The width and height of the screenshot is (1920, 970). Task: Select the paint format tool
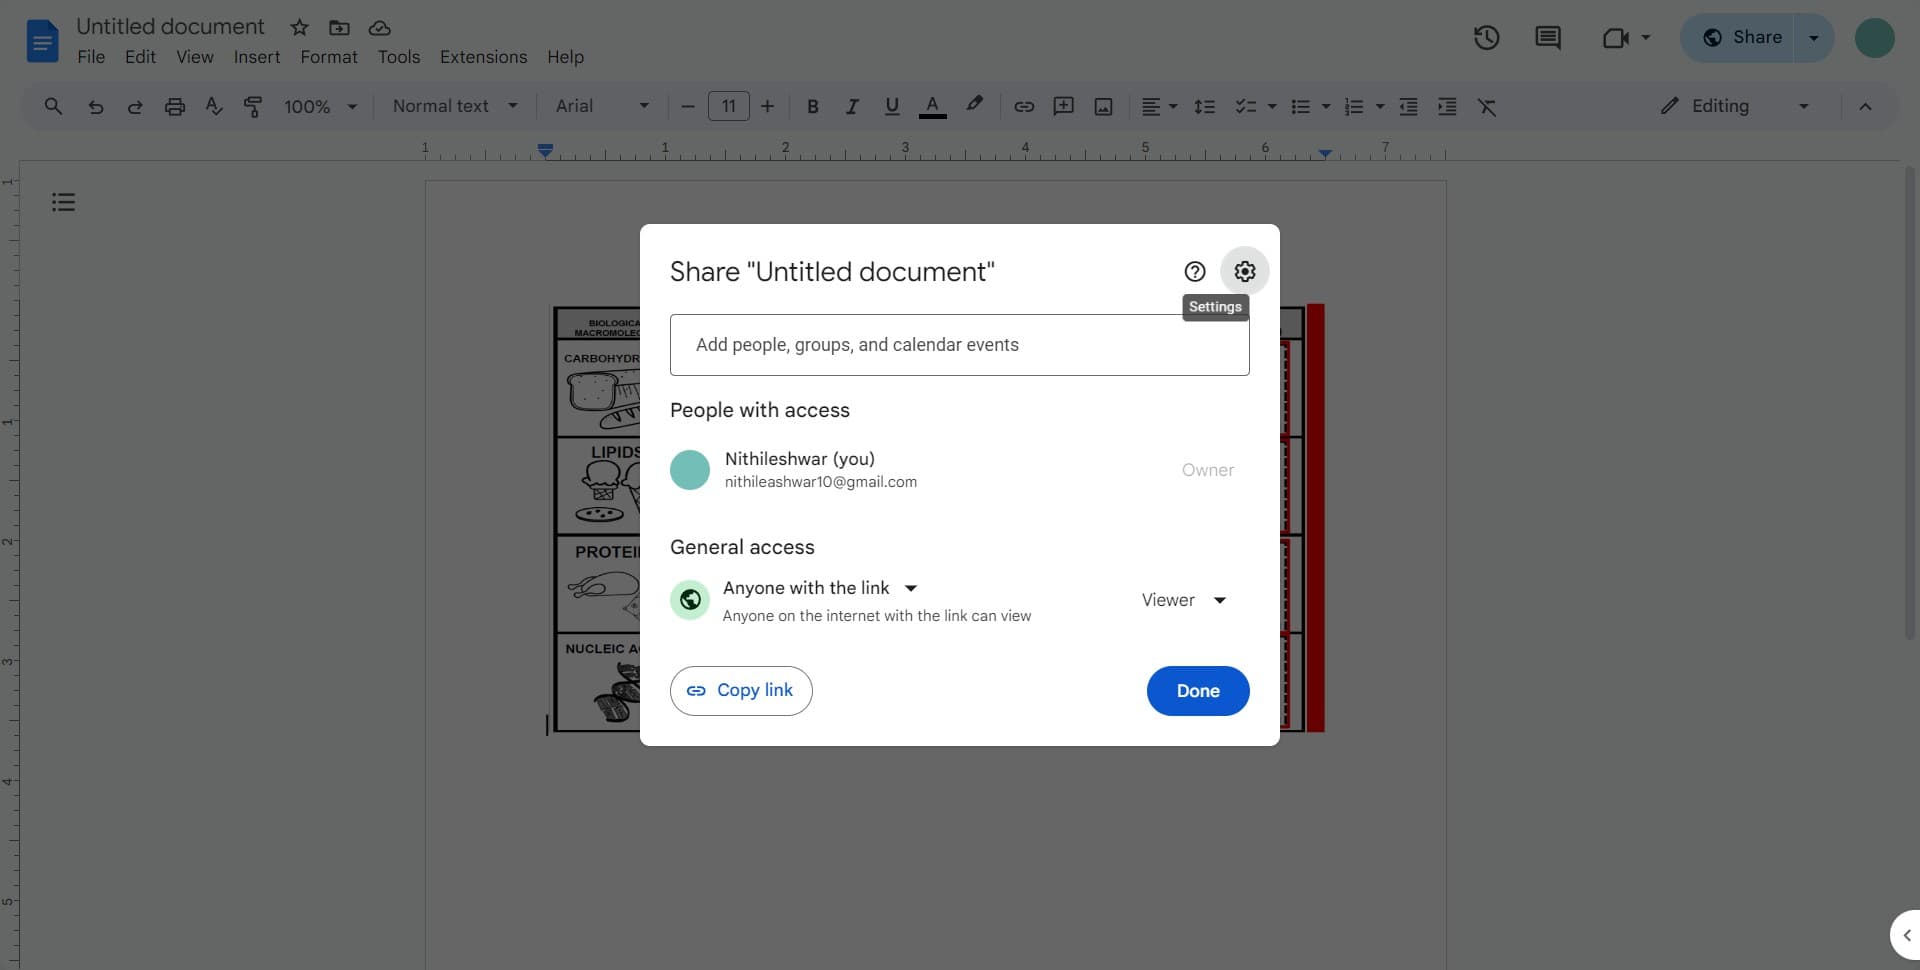click(253, 106)
